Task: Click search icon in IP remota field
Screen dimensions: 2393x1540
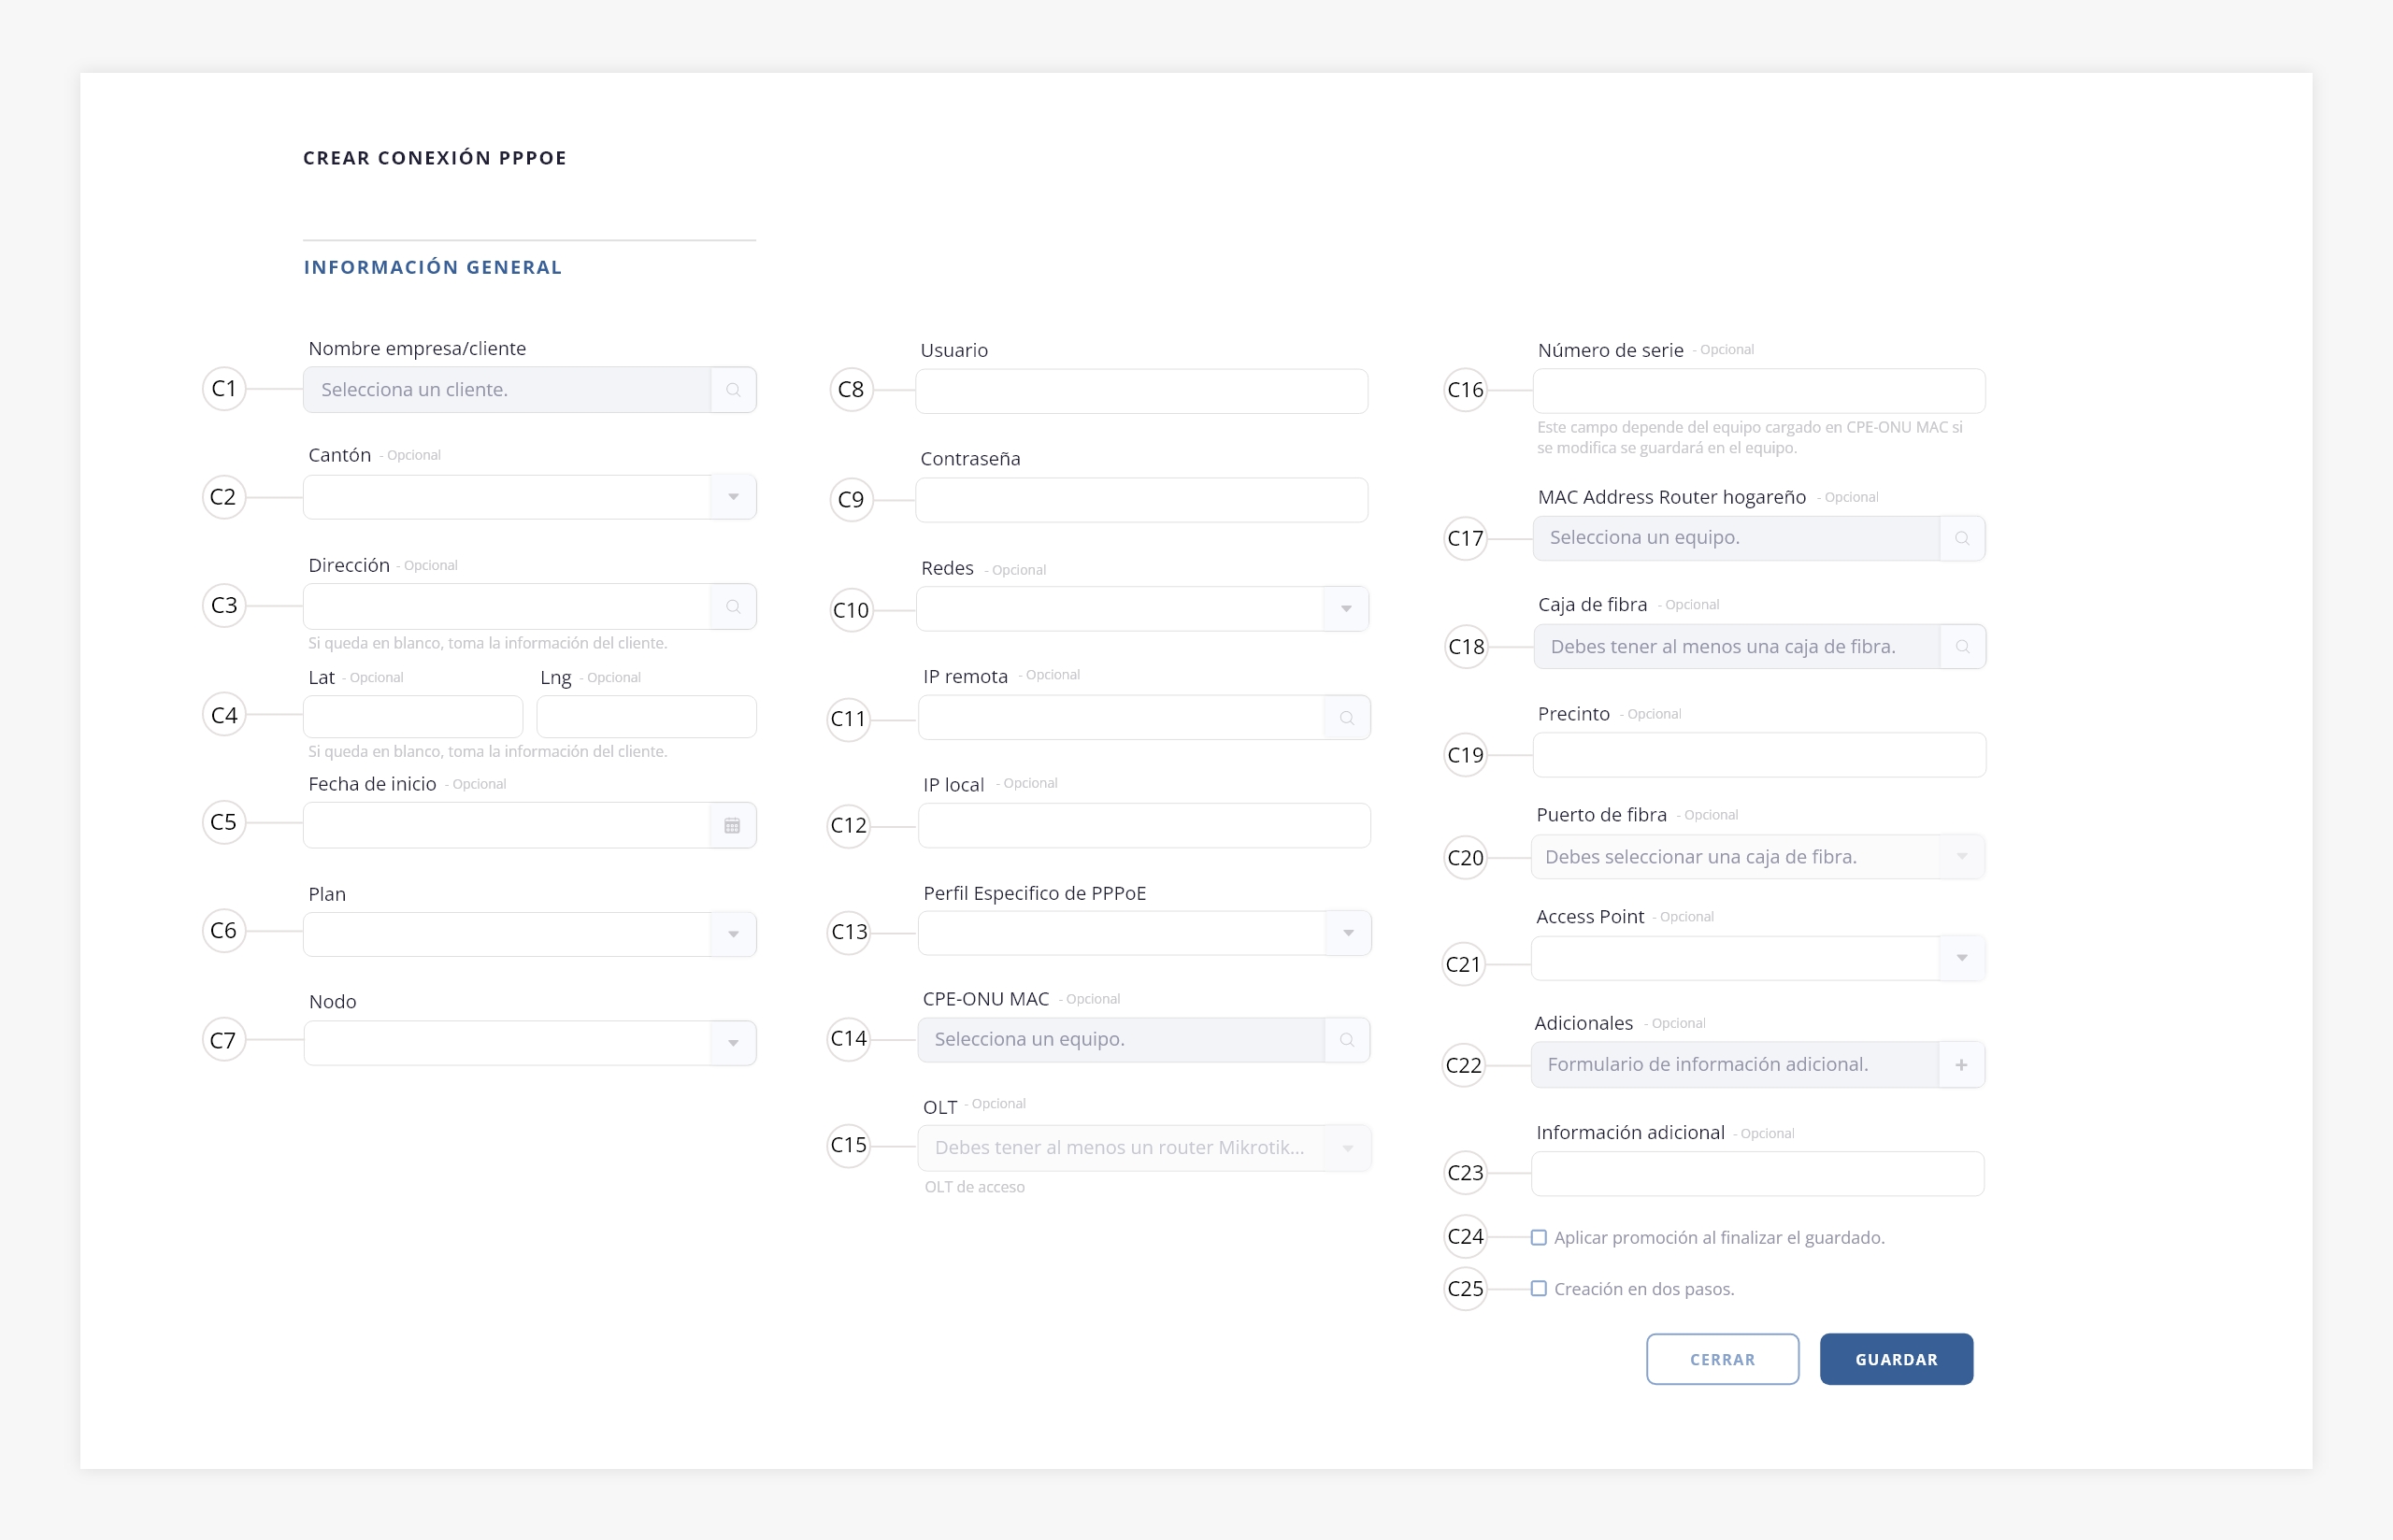Action: click(x=1347, y=718)
